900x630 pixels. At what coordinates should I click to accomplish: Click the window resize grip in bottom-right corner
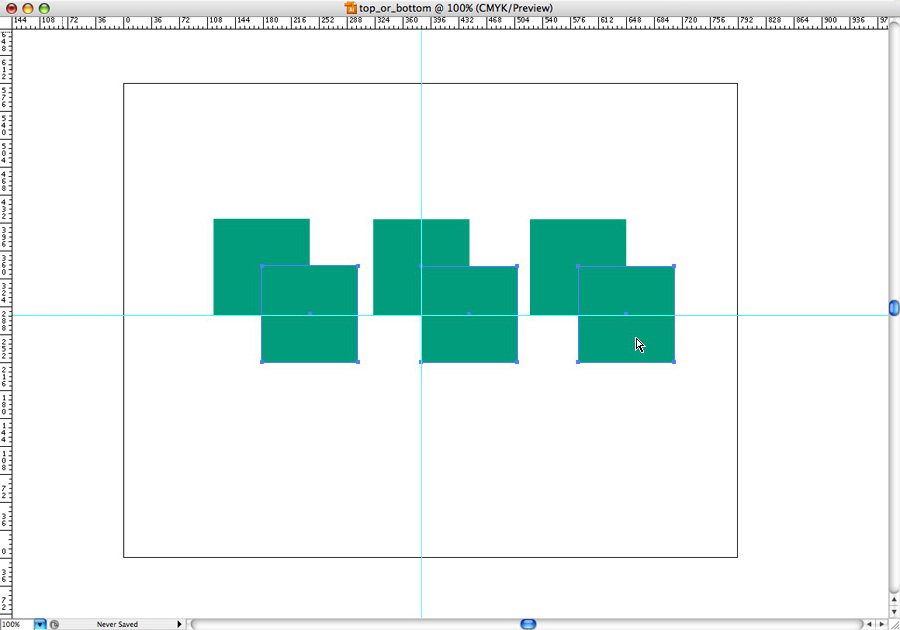pos(893,624)
